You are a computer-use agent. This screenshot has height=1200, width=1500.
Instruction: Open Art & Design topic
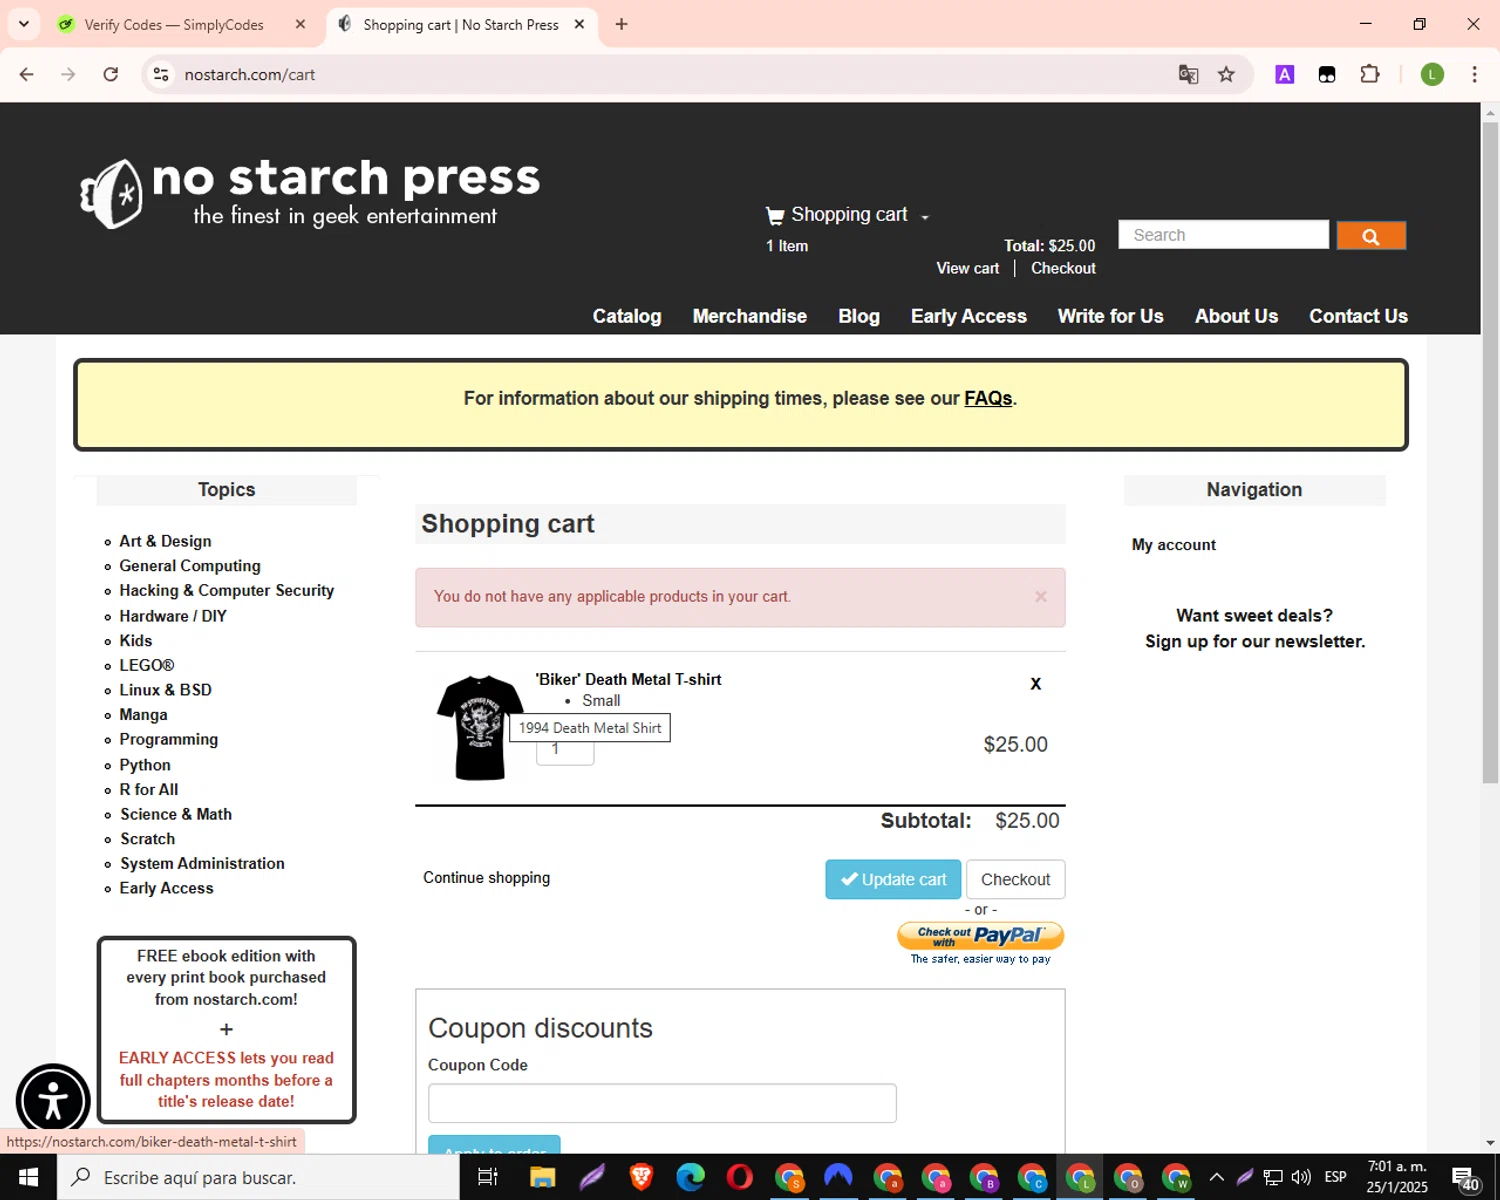pos(165,541)
